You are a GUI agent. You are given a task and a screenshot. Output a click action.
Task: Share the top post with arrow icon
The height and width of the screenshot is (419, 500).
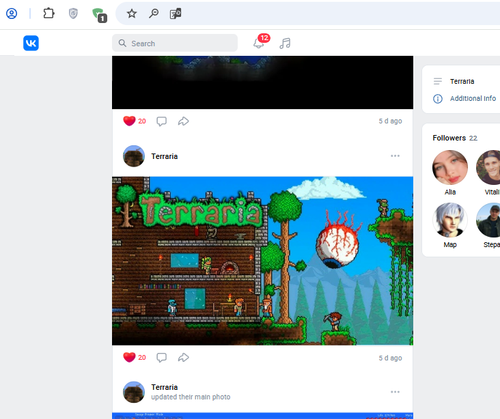[x=183, y=121]
